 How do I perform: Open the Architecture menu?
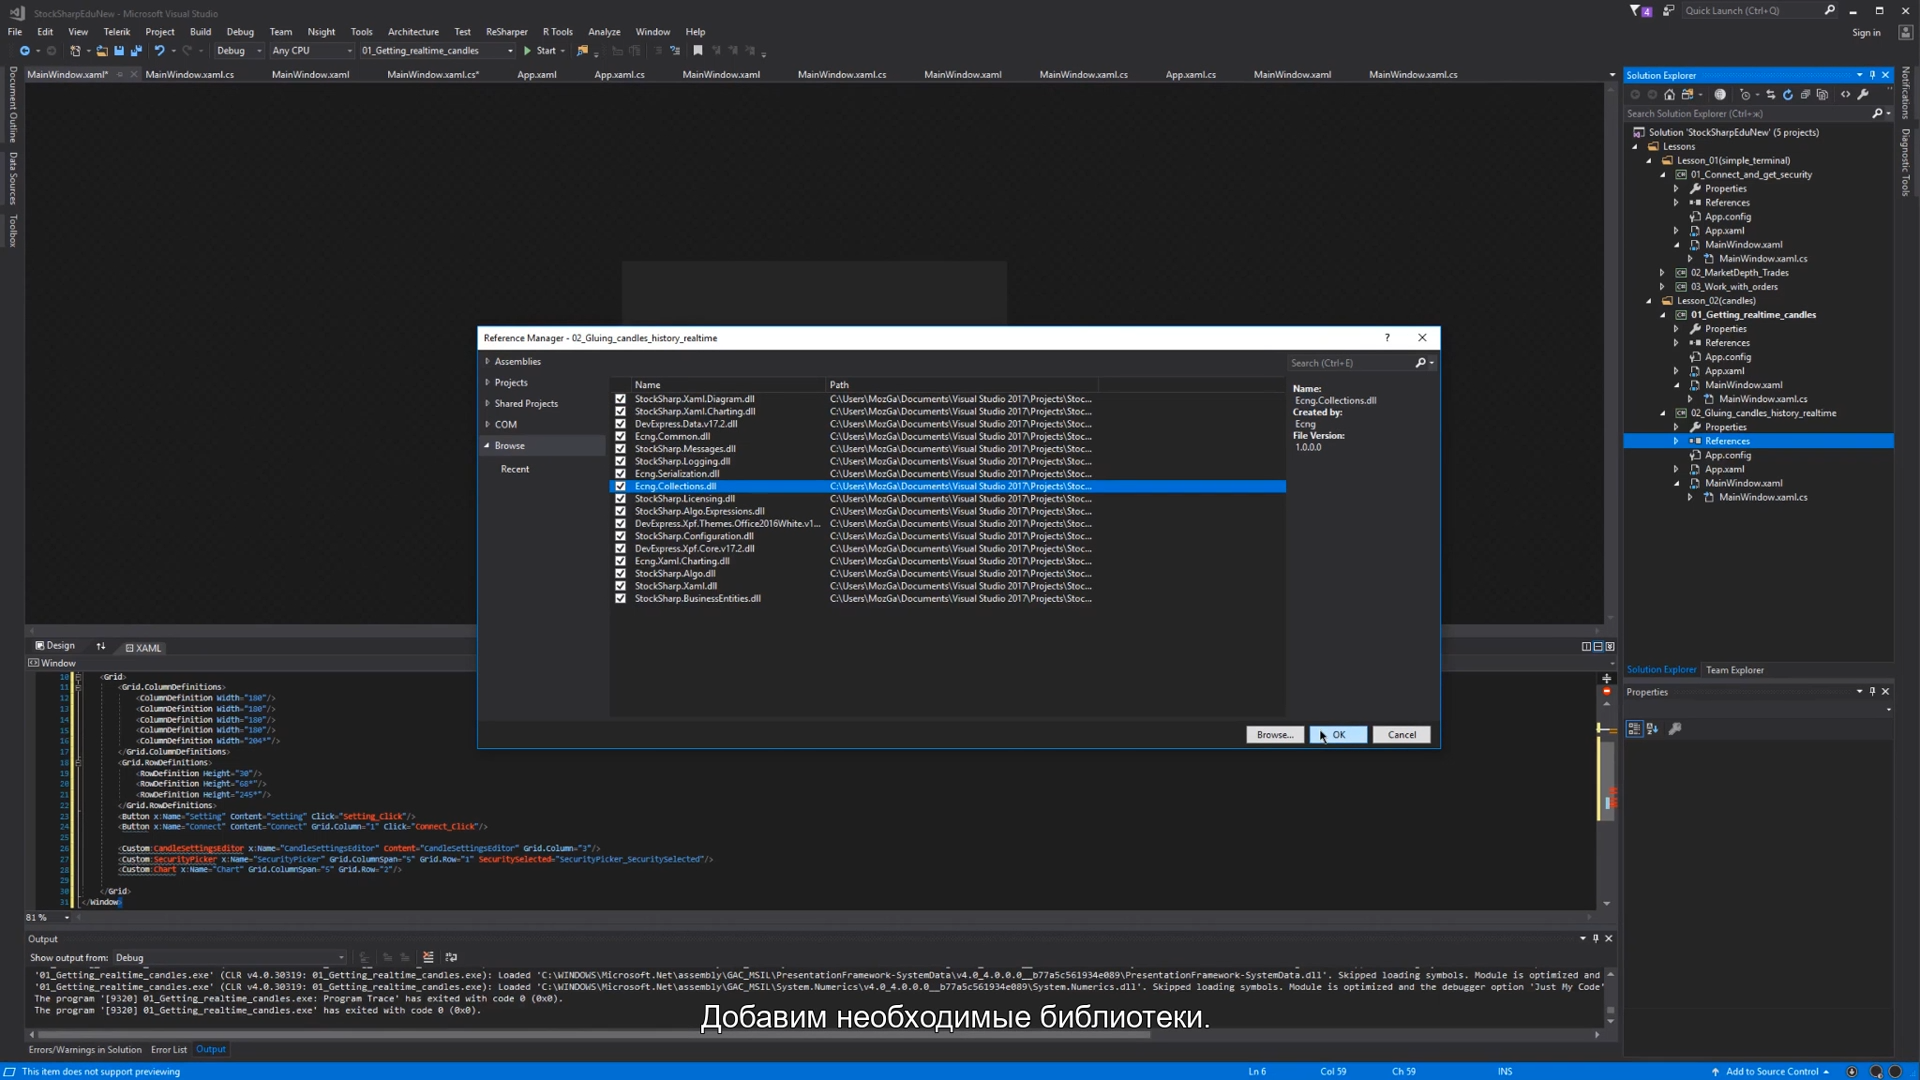413,32
